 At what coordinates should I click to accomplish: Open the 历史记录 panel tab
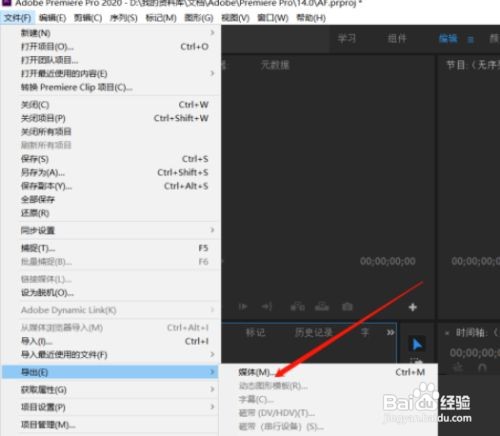coord(313,332)
